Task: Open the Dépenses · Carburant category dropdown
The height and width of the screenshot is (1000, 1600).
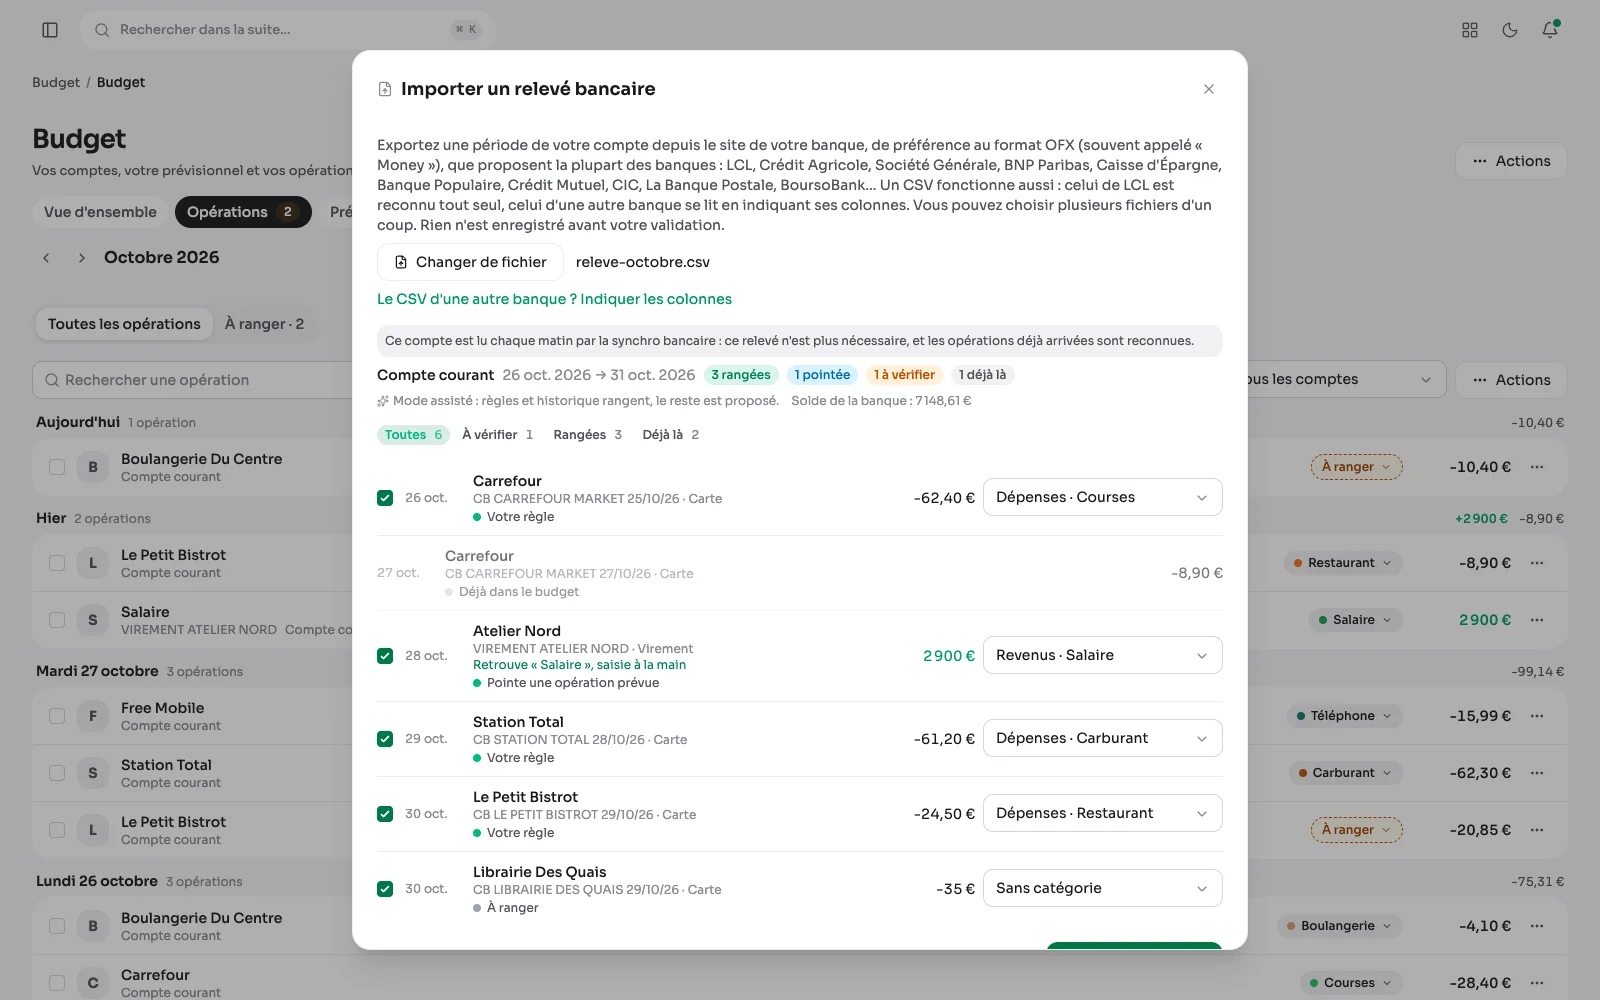Action: (1102, 738)
